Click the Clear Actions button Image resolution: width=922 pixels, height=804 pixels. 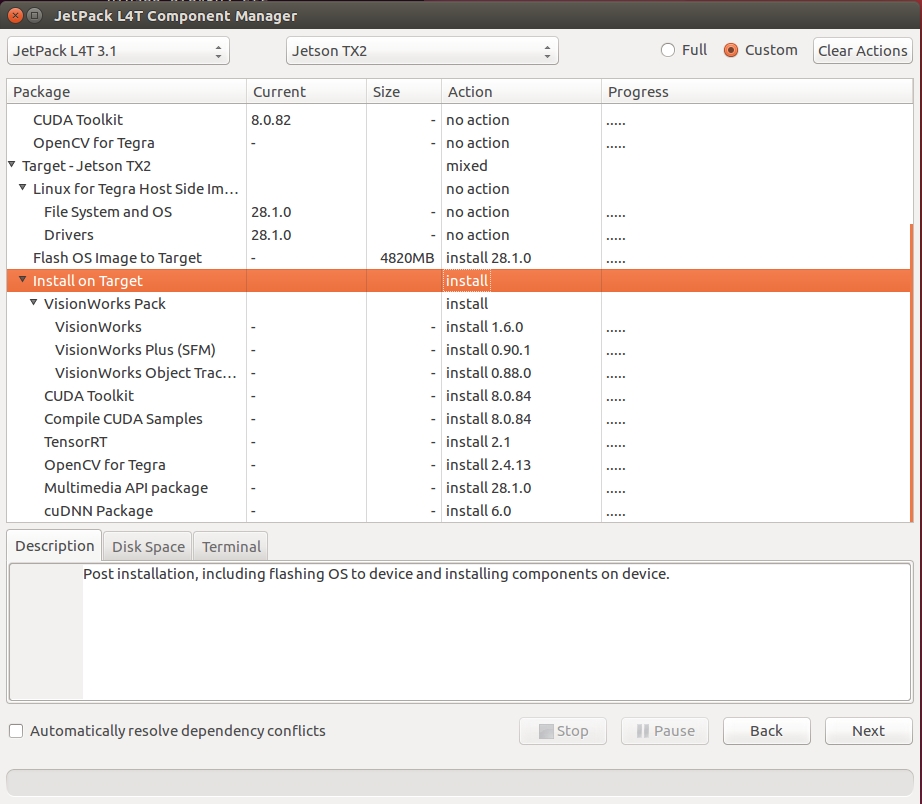click(x=862, y=51)
